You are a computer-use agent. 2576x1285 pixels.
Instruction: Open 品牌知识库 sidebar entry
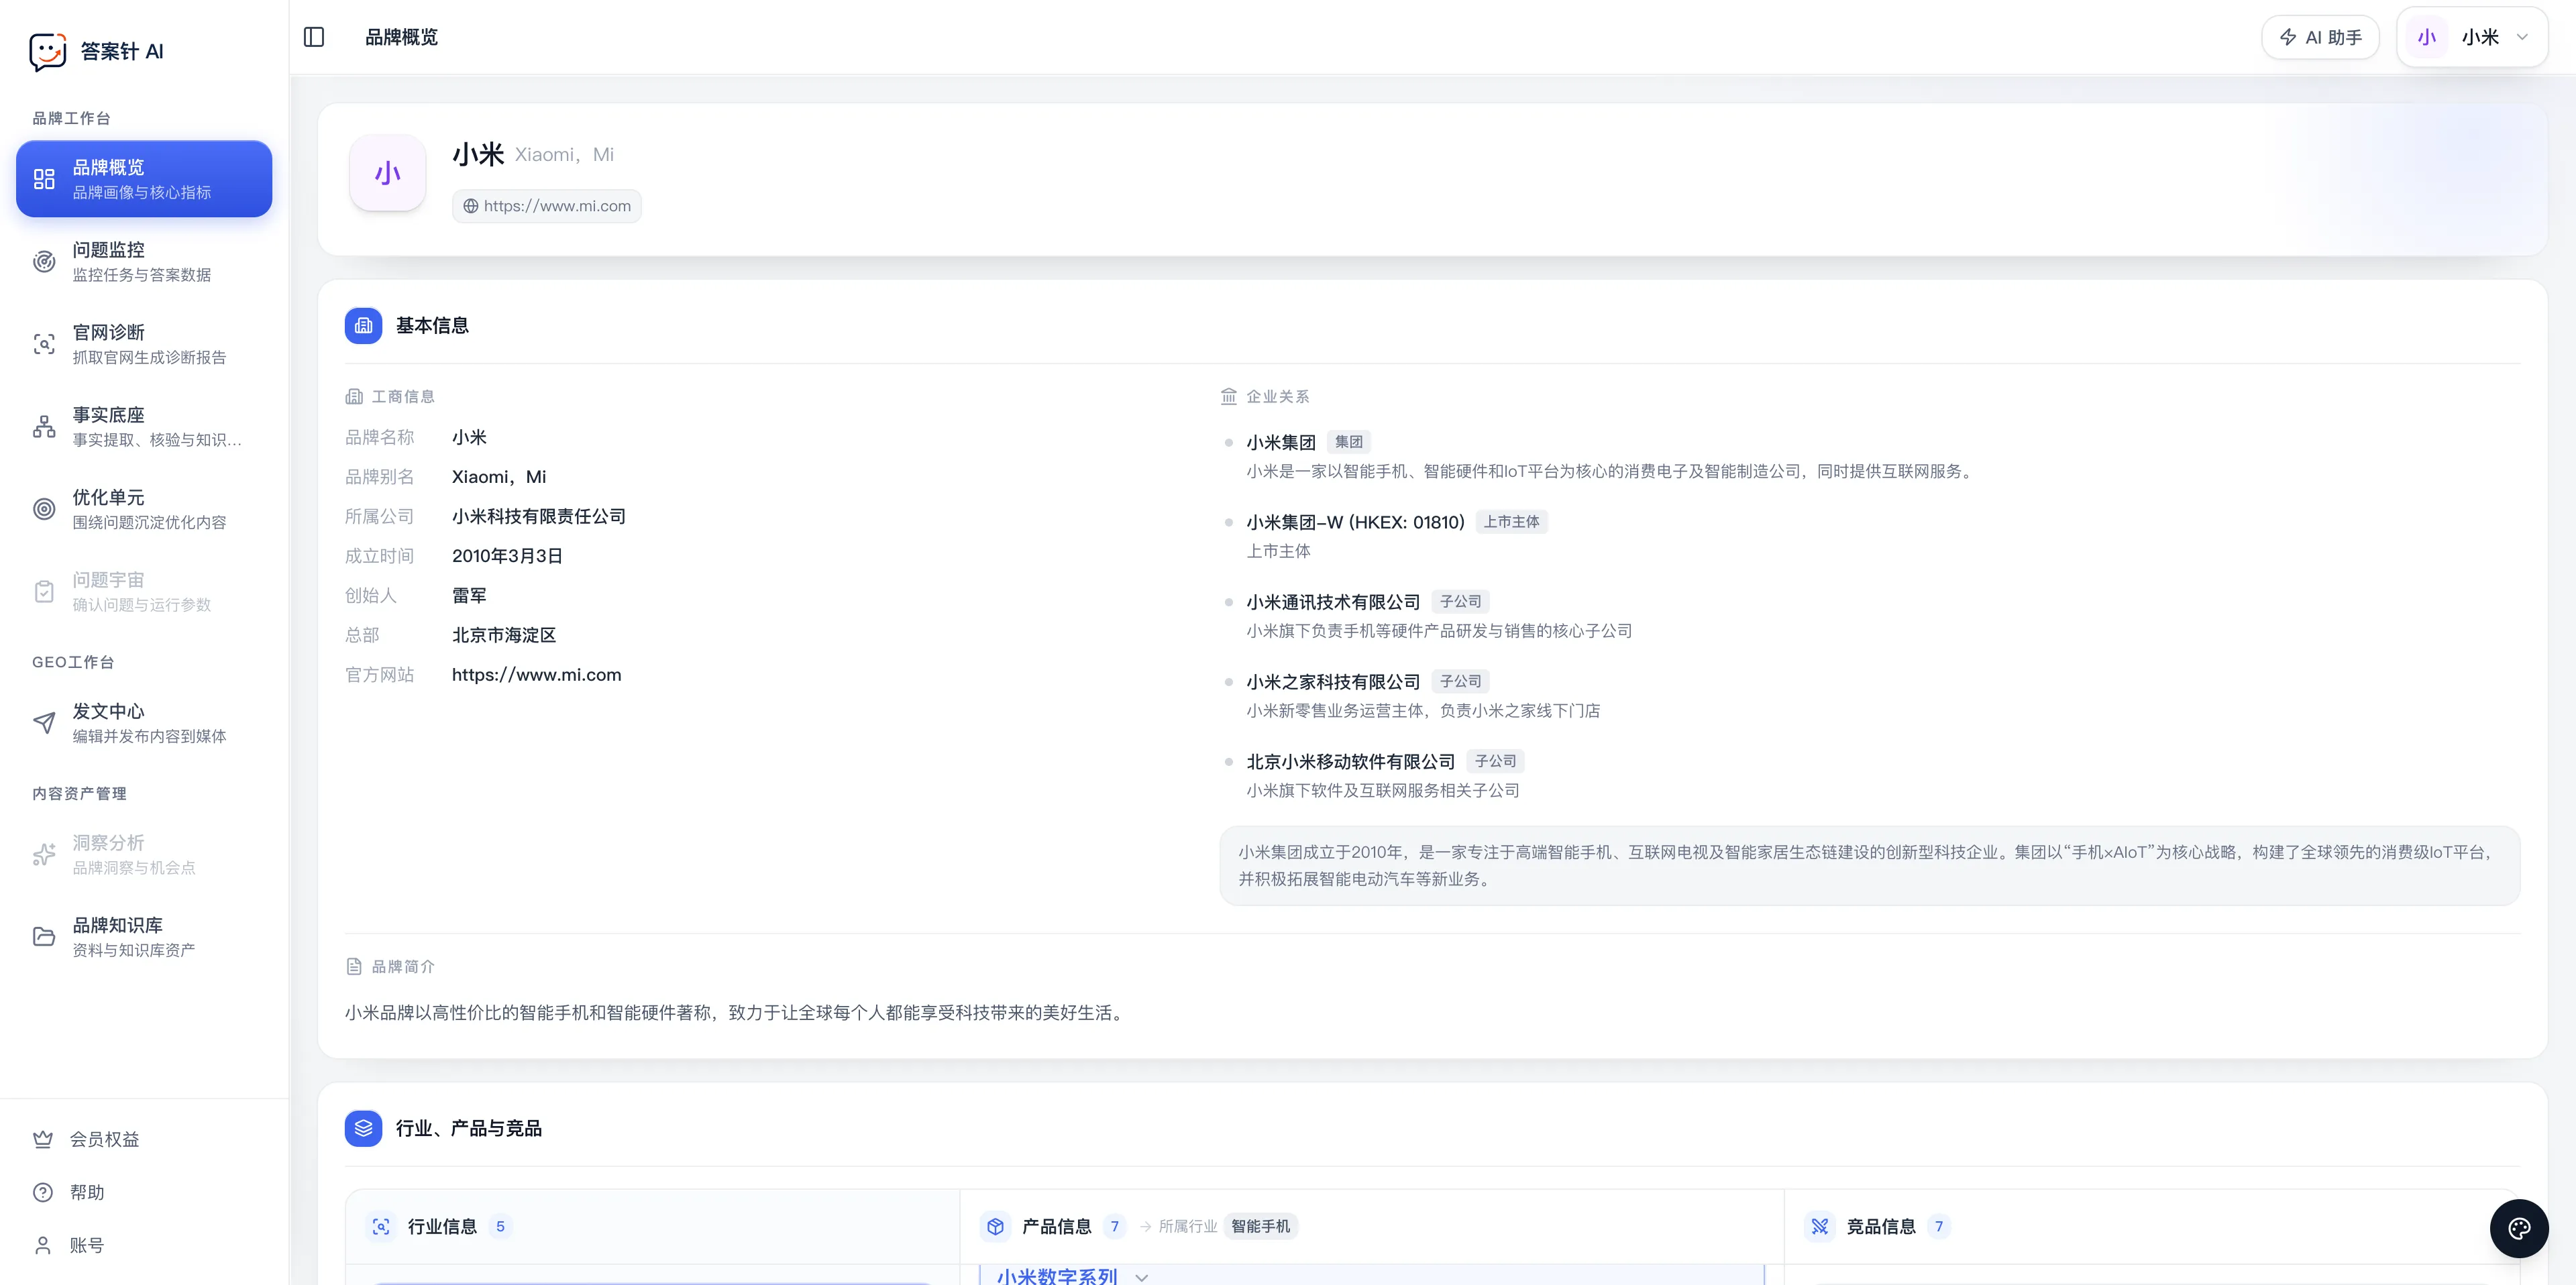coord(144,937)
